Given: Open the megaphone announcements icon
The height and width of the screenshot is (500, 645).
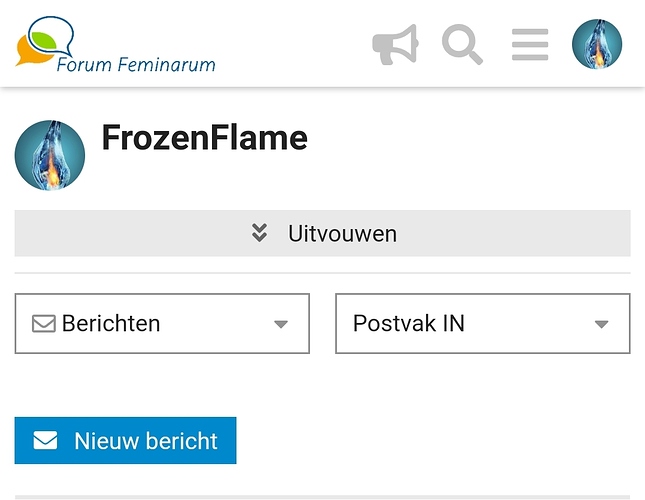Looking at the screenshot, I should (395, 45).
